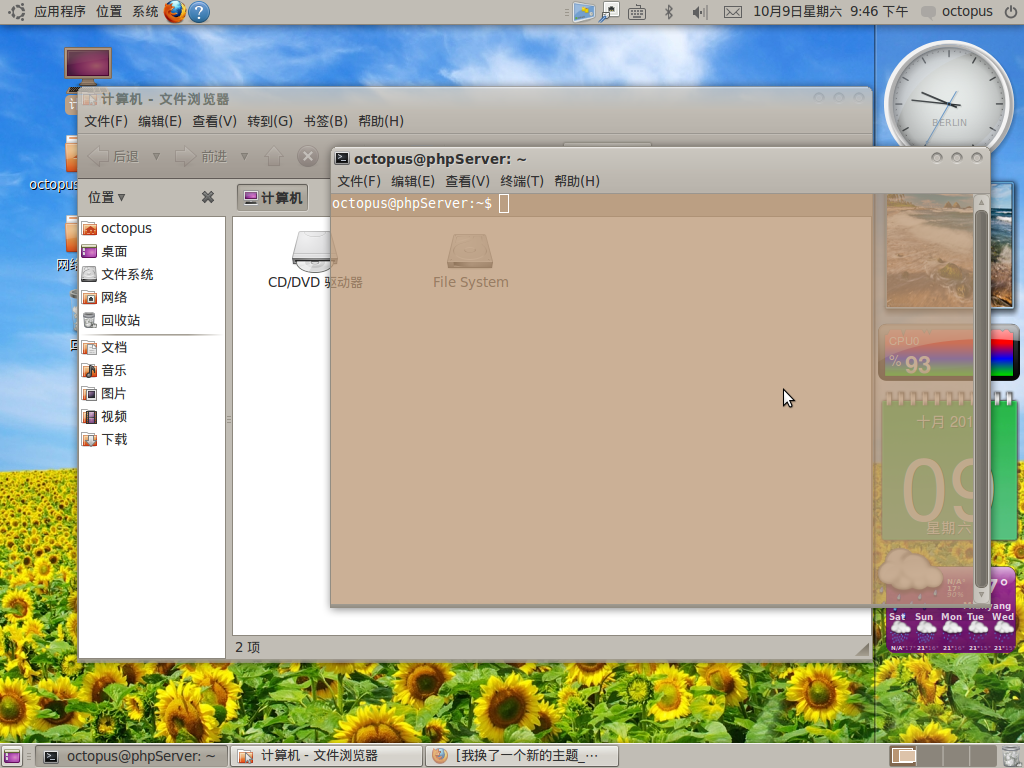The height and width of the screenshot is (768, 1024).
Task: Click the 前进 forward button
Action: [x=201, y=157]
